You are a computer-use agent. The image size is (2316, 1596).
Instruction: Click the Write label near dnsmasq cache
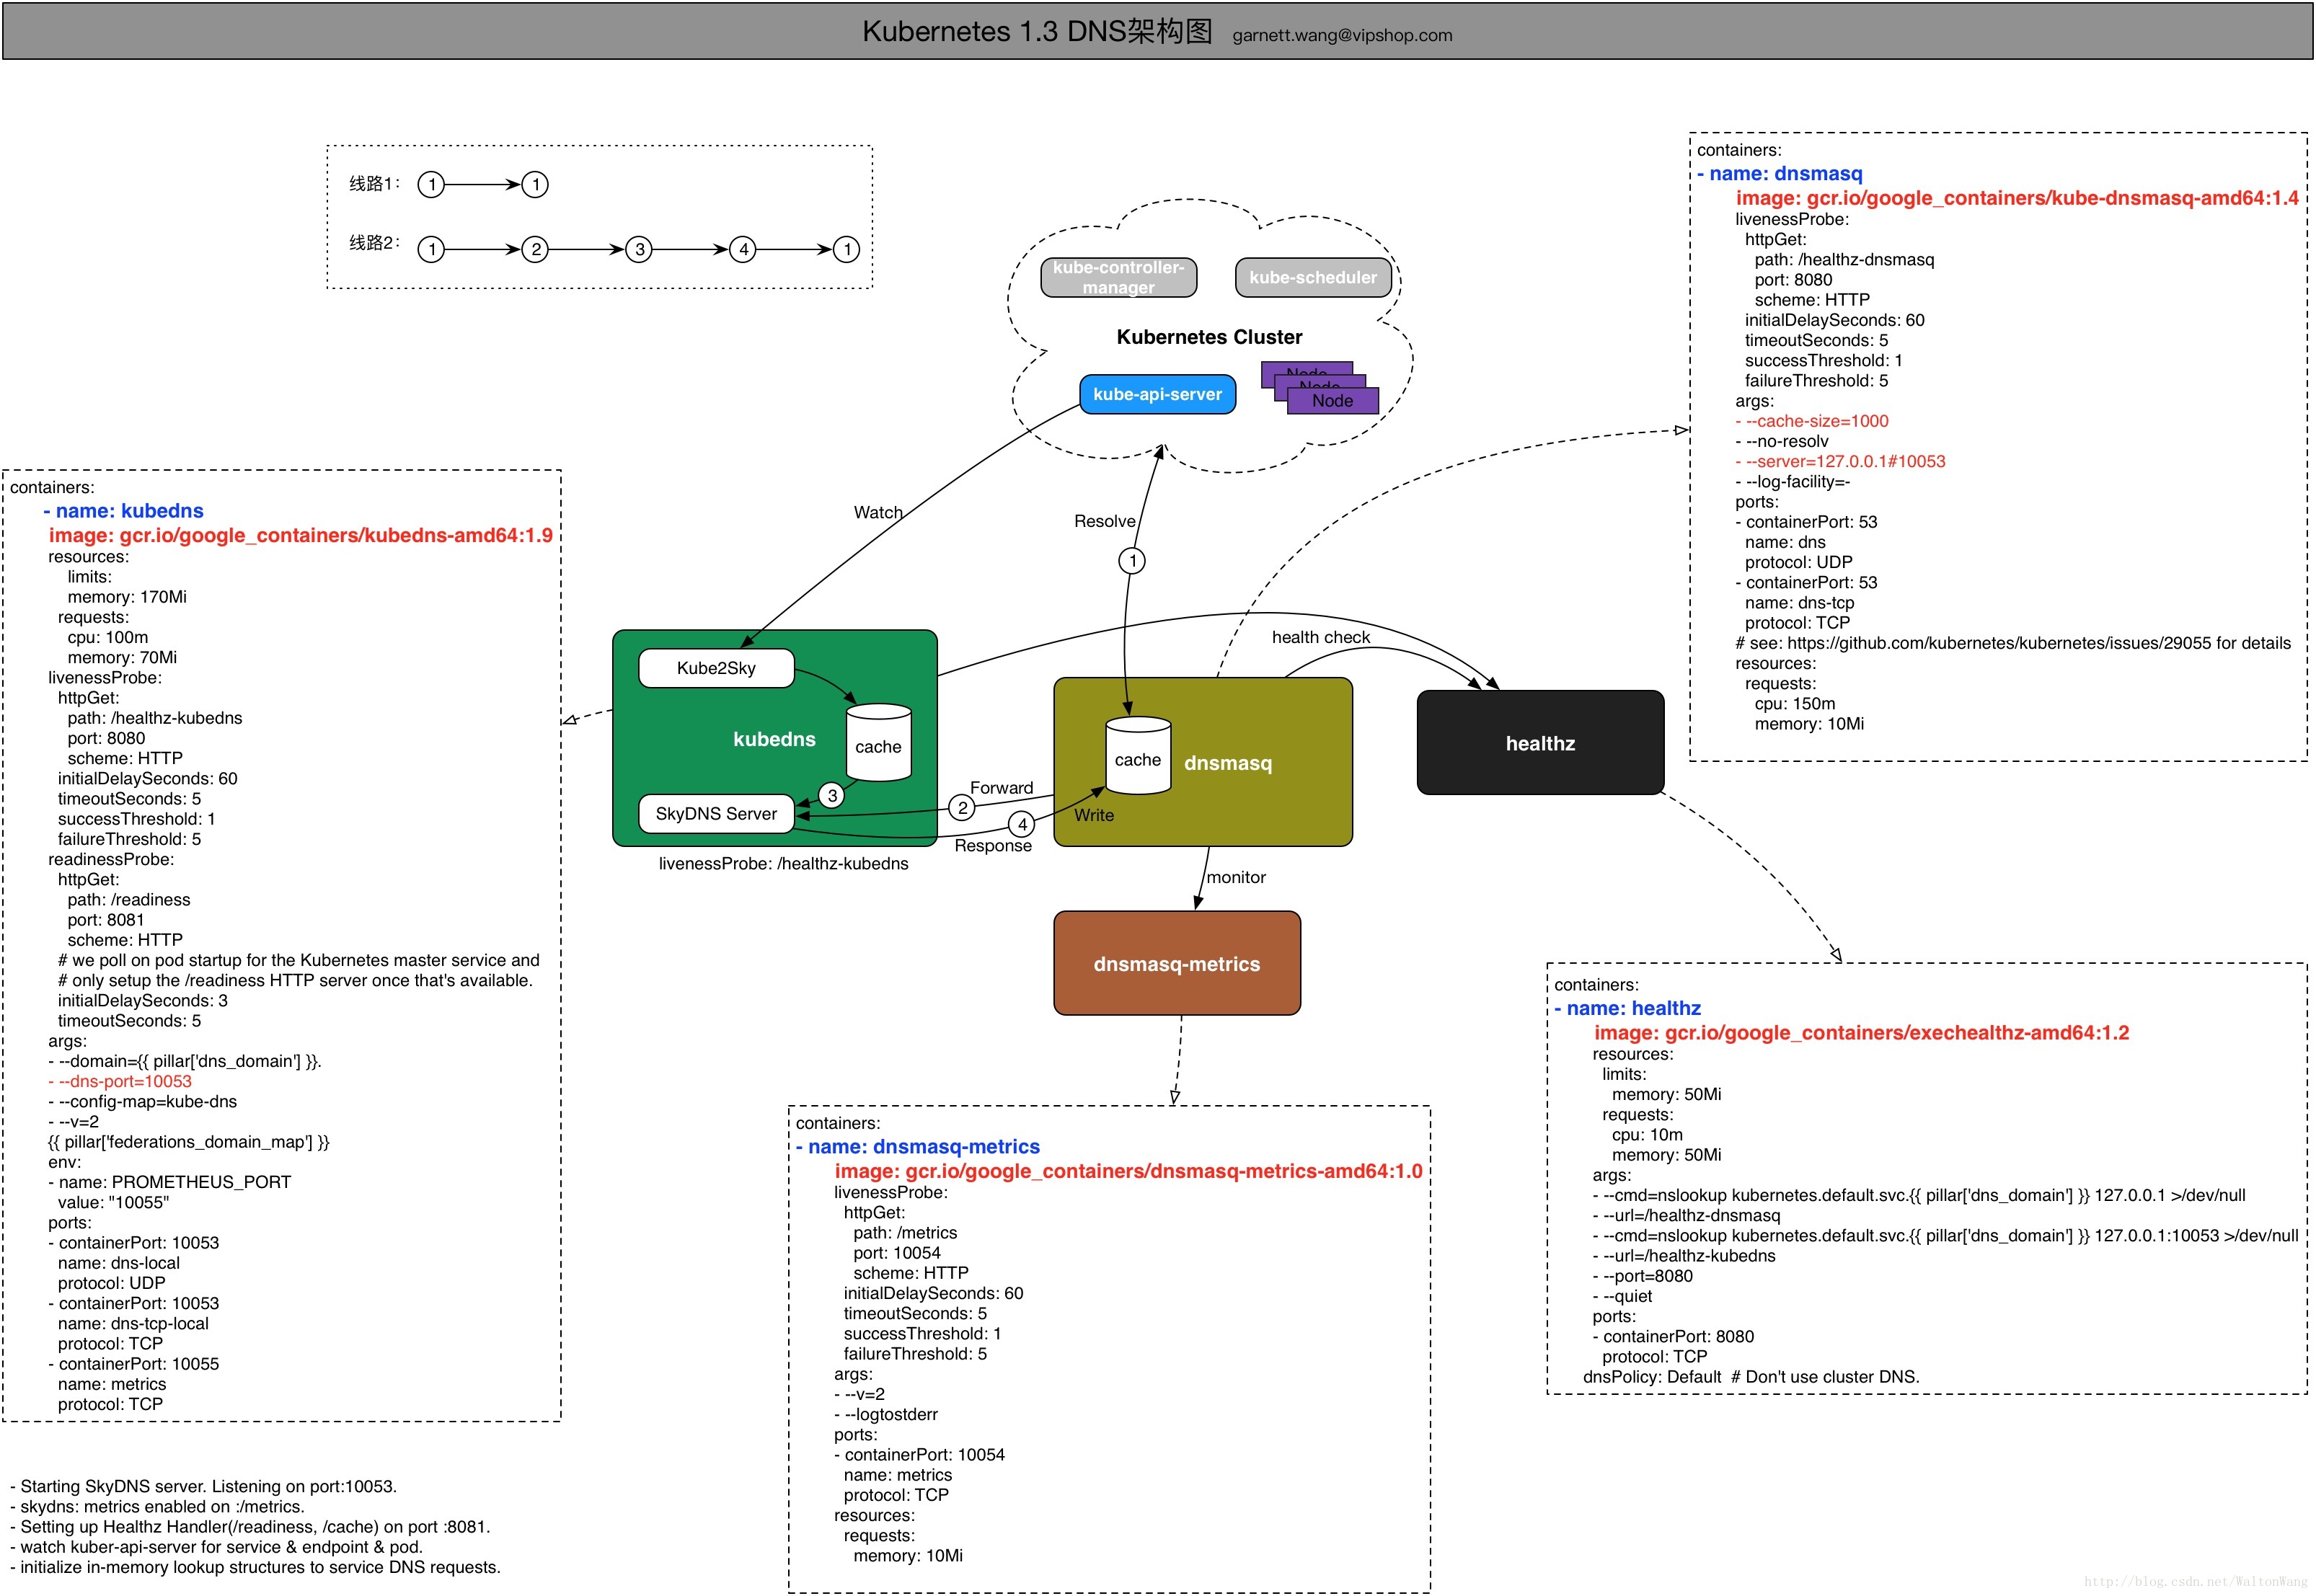point(1094,815)
